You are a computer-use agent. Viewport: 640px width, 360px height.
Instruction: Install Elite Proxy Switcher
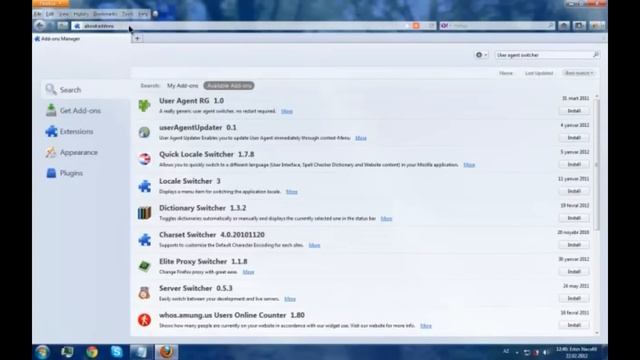pyautogui.click(x=574, y=271)
